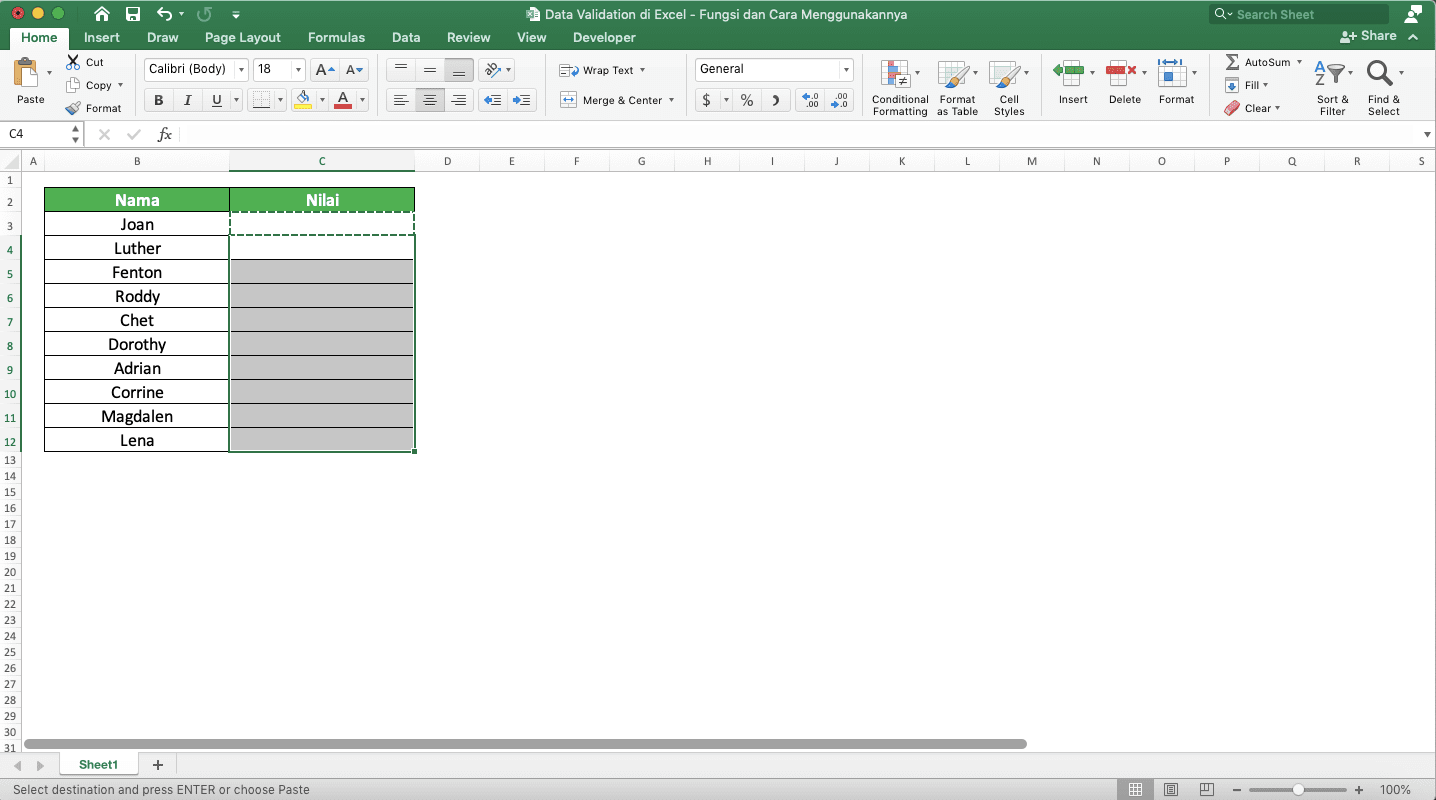
Task: Toggle Bold formatting
Action: [158, 100]
